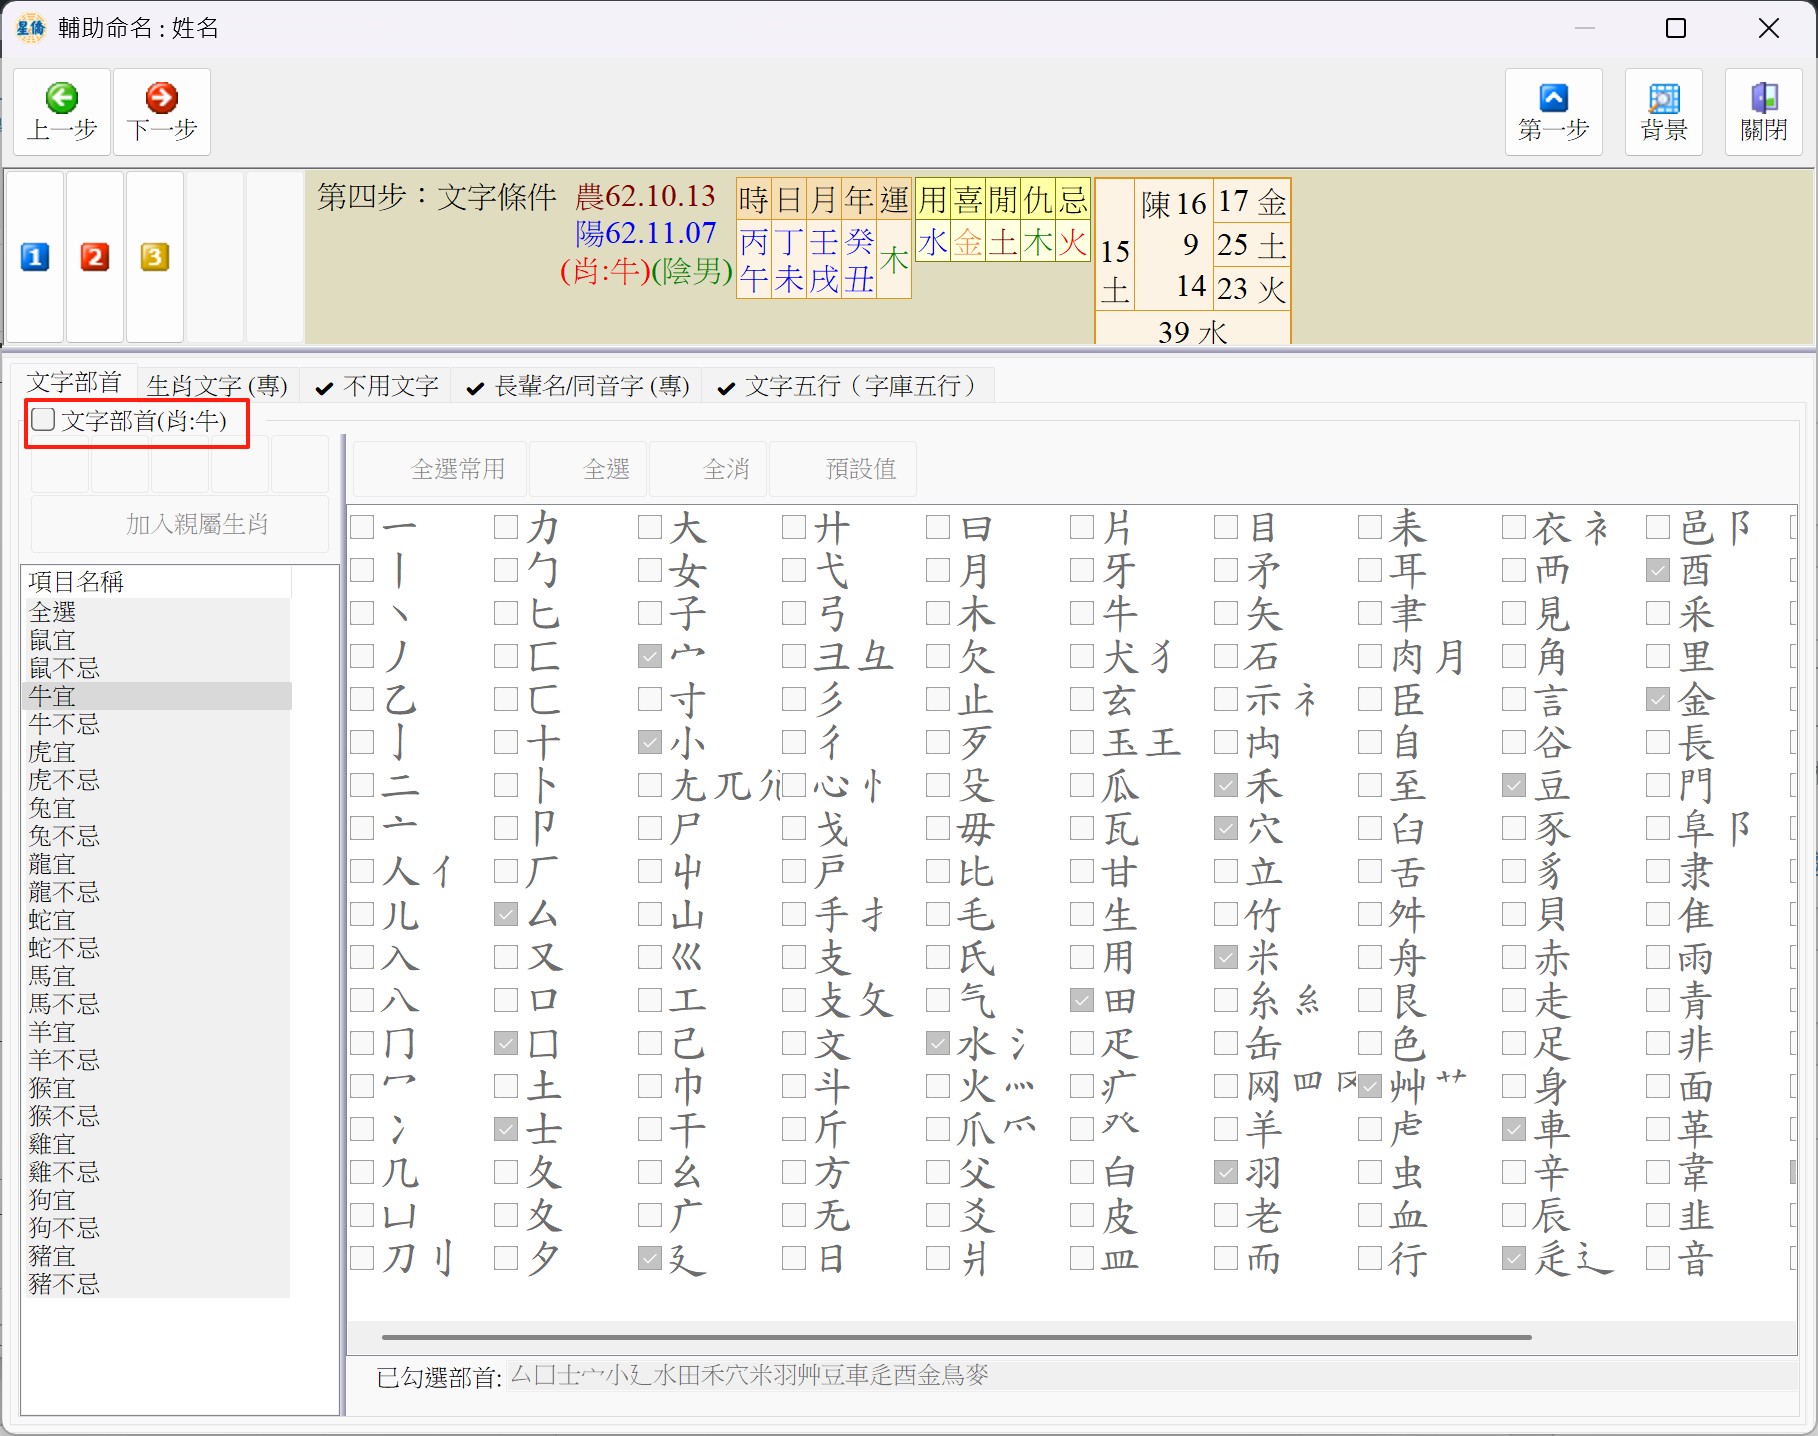This screenshot has width=1818, height=1436.
Task: Select the blue step 1 icon
Action: (x=35, y=257)
